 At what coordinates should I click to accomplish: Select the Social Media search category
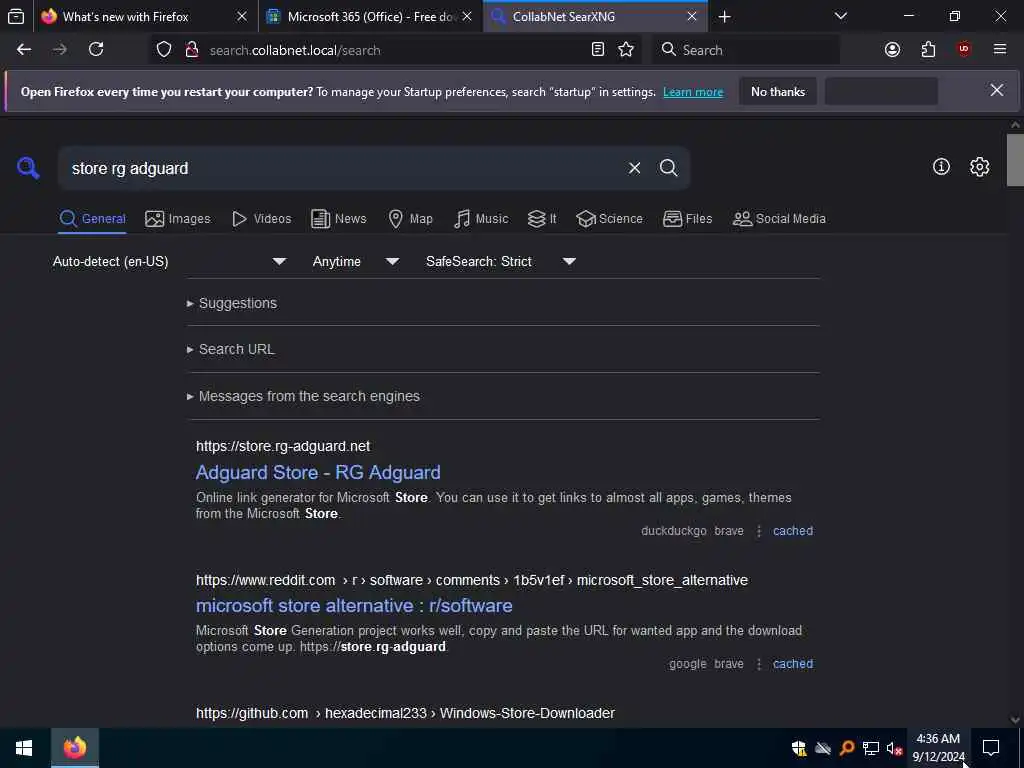tap(779, 219)
